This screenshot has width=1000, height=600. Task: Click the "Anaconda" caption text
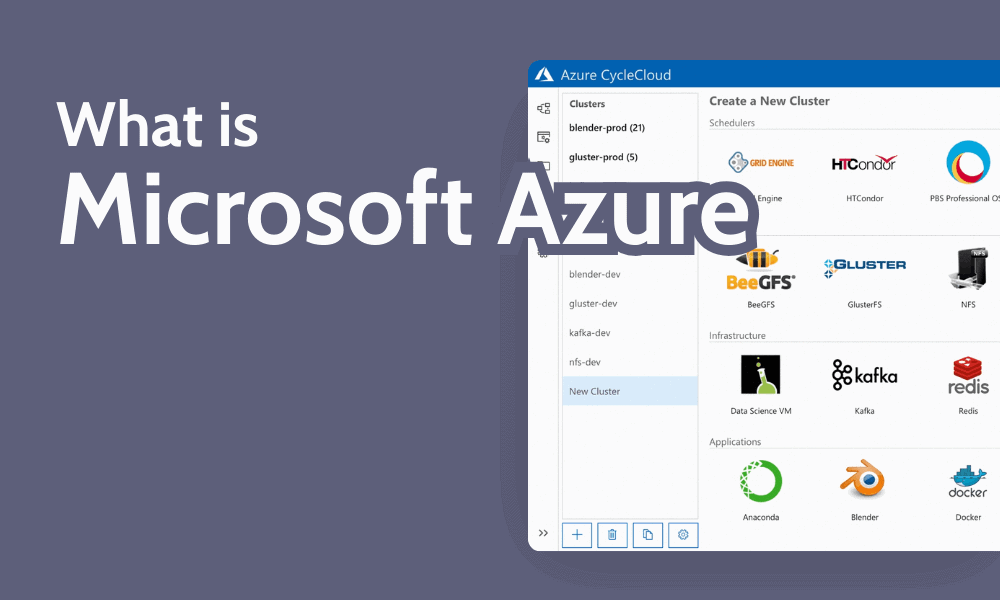coord(761,517)
